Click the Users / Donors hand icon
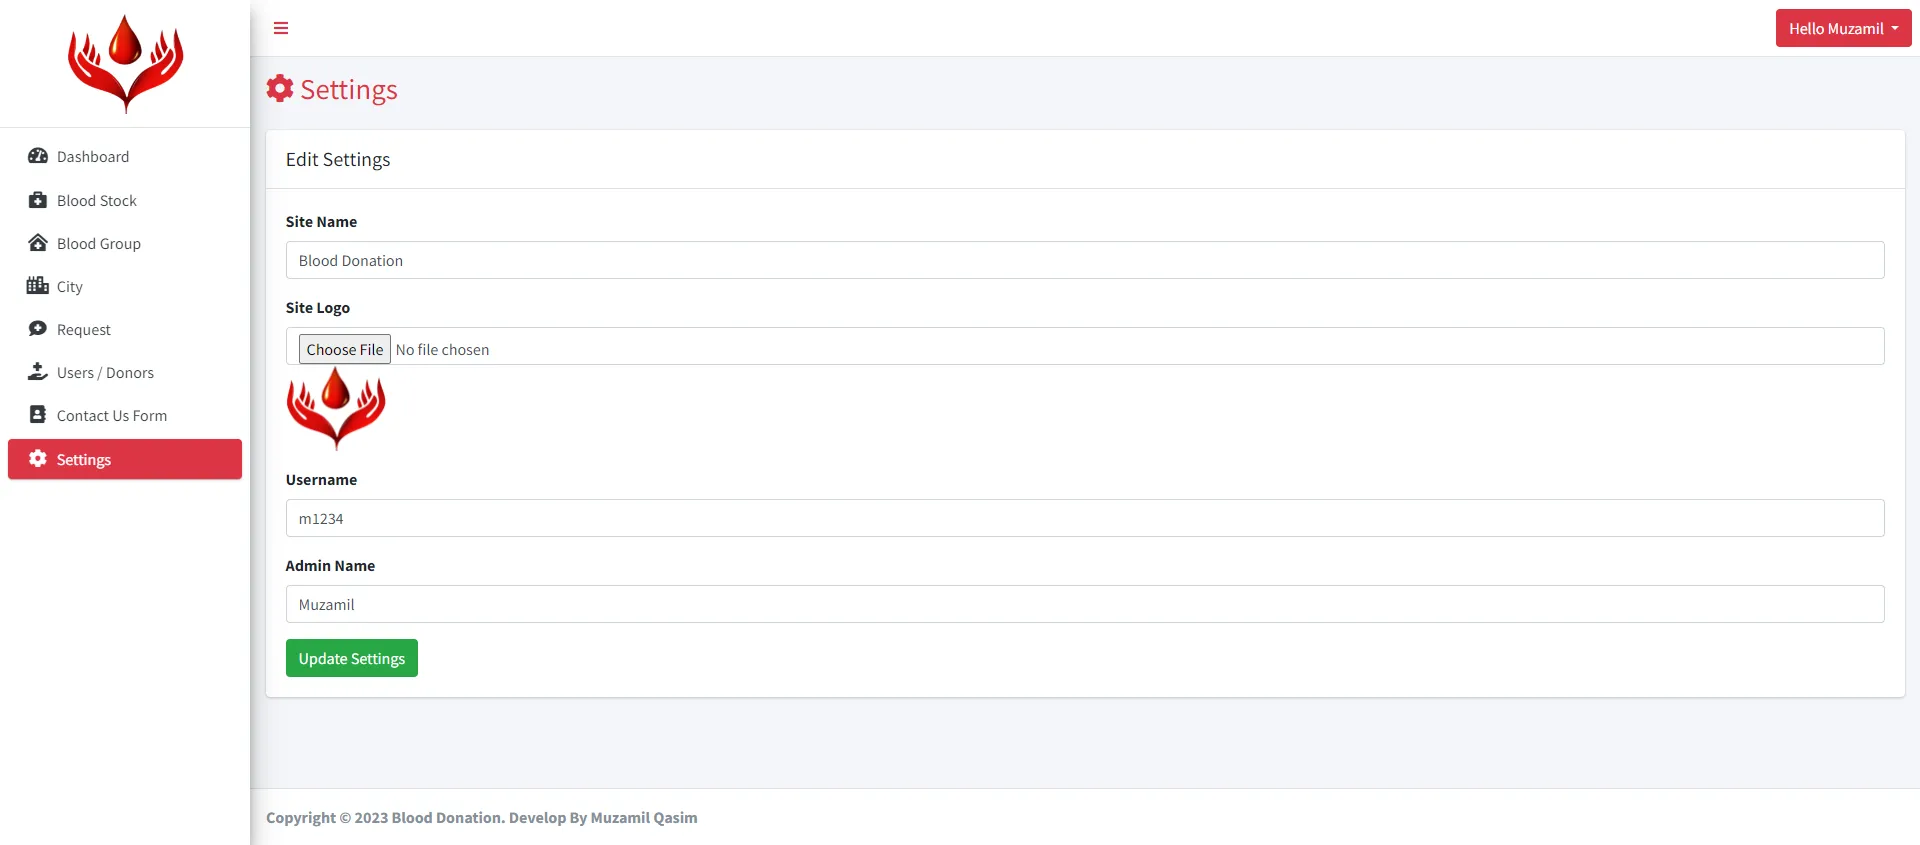Screen dimensions: 1920x845 [38, 372]
